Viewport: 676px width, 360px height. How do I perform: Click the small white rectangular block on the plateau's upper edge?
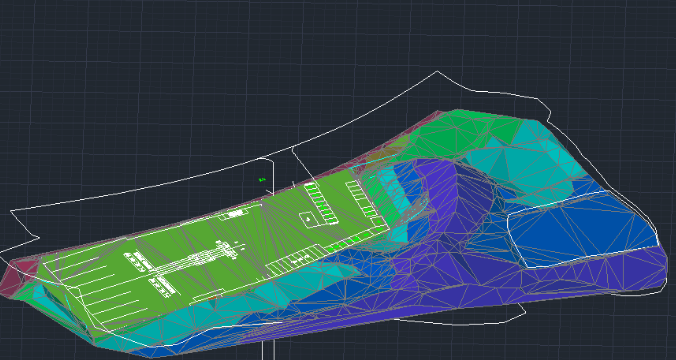tap(236, 213)
